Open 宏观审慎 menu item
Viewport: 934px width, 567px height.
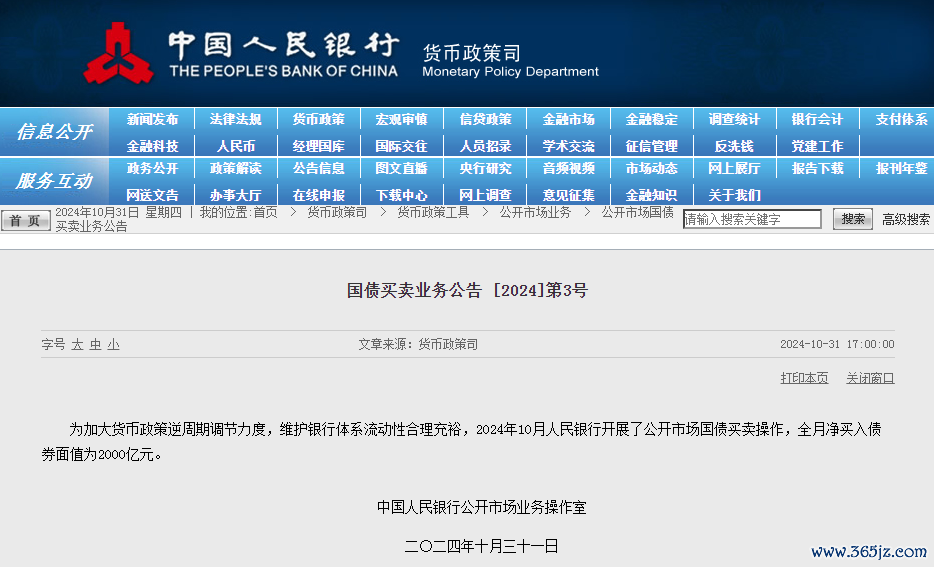coord(401,120)
